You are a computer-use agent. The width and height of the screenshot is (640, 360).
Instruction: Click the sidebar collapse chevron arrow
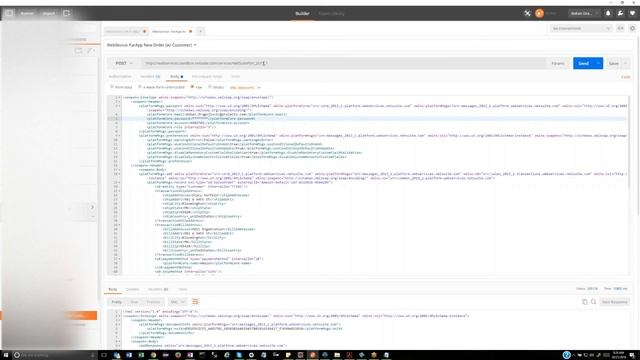(x=92, y=207)
